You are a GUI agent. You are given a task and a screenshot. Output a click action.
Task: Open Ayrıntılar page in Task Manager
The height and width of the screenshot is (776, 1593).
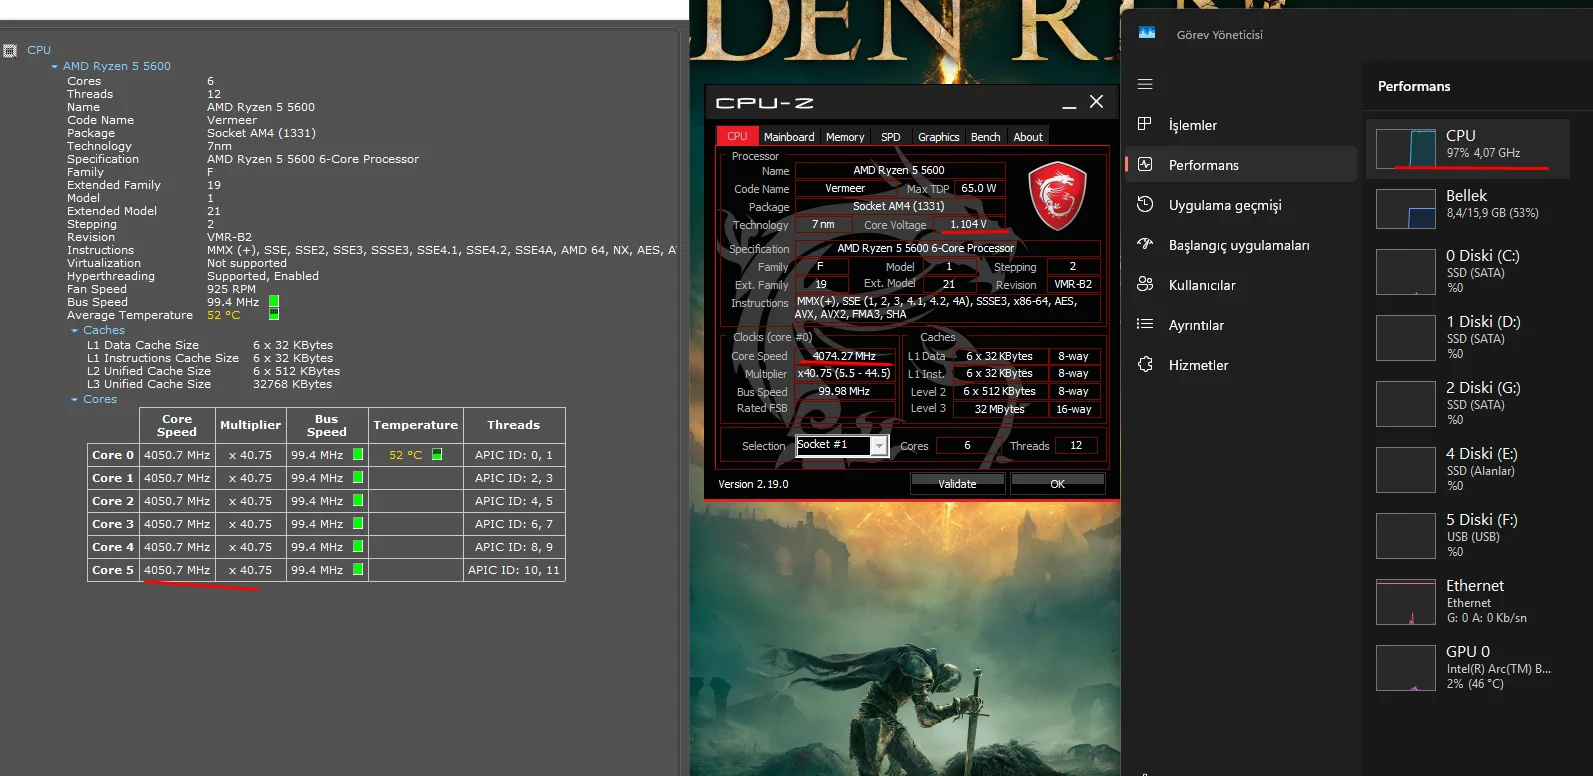tap(1241, 325)
